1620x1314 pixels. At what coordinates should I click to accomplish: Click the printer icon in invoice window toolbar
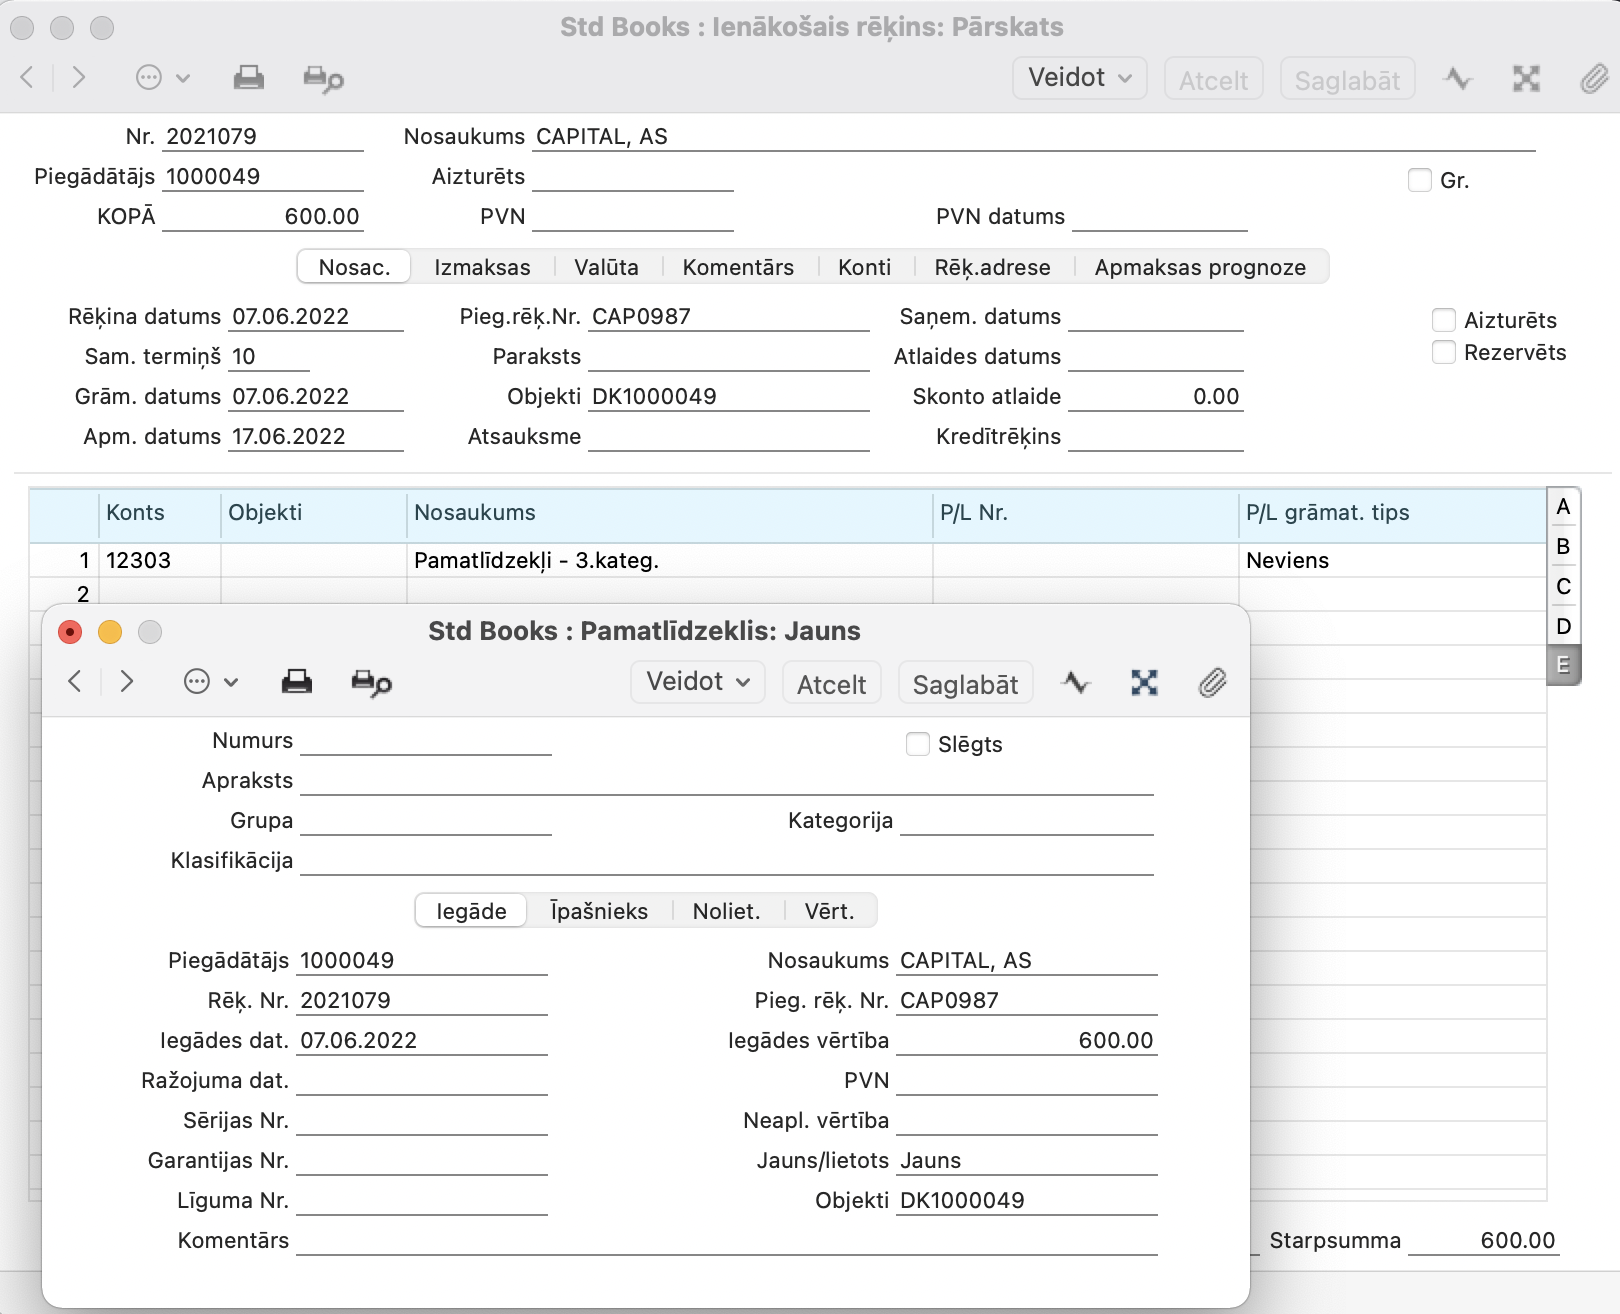point(249,78)
